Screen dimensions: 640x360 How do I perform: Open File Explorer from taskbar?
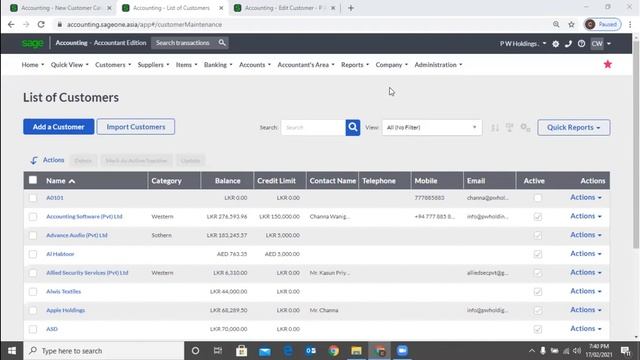tap(356, 351)
